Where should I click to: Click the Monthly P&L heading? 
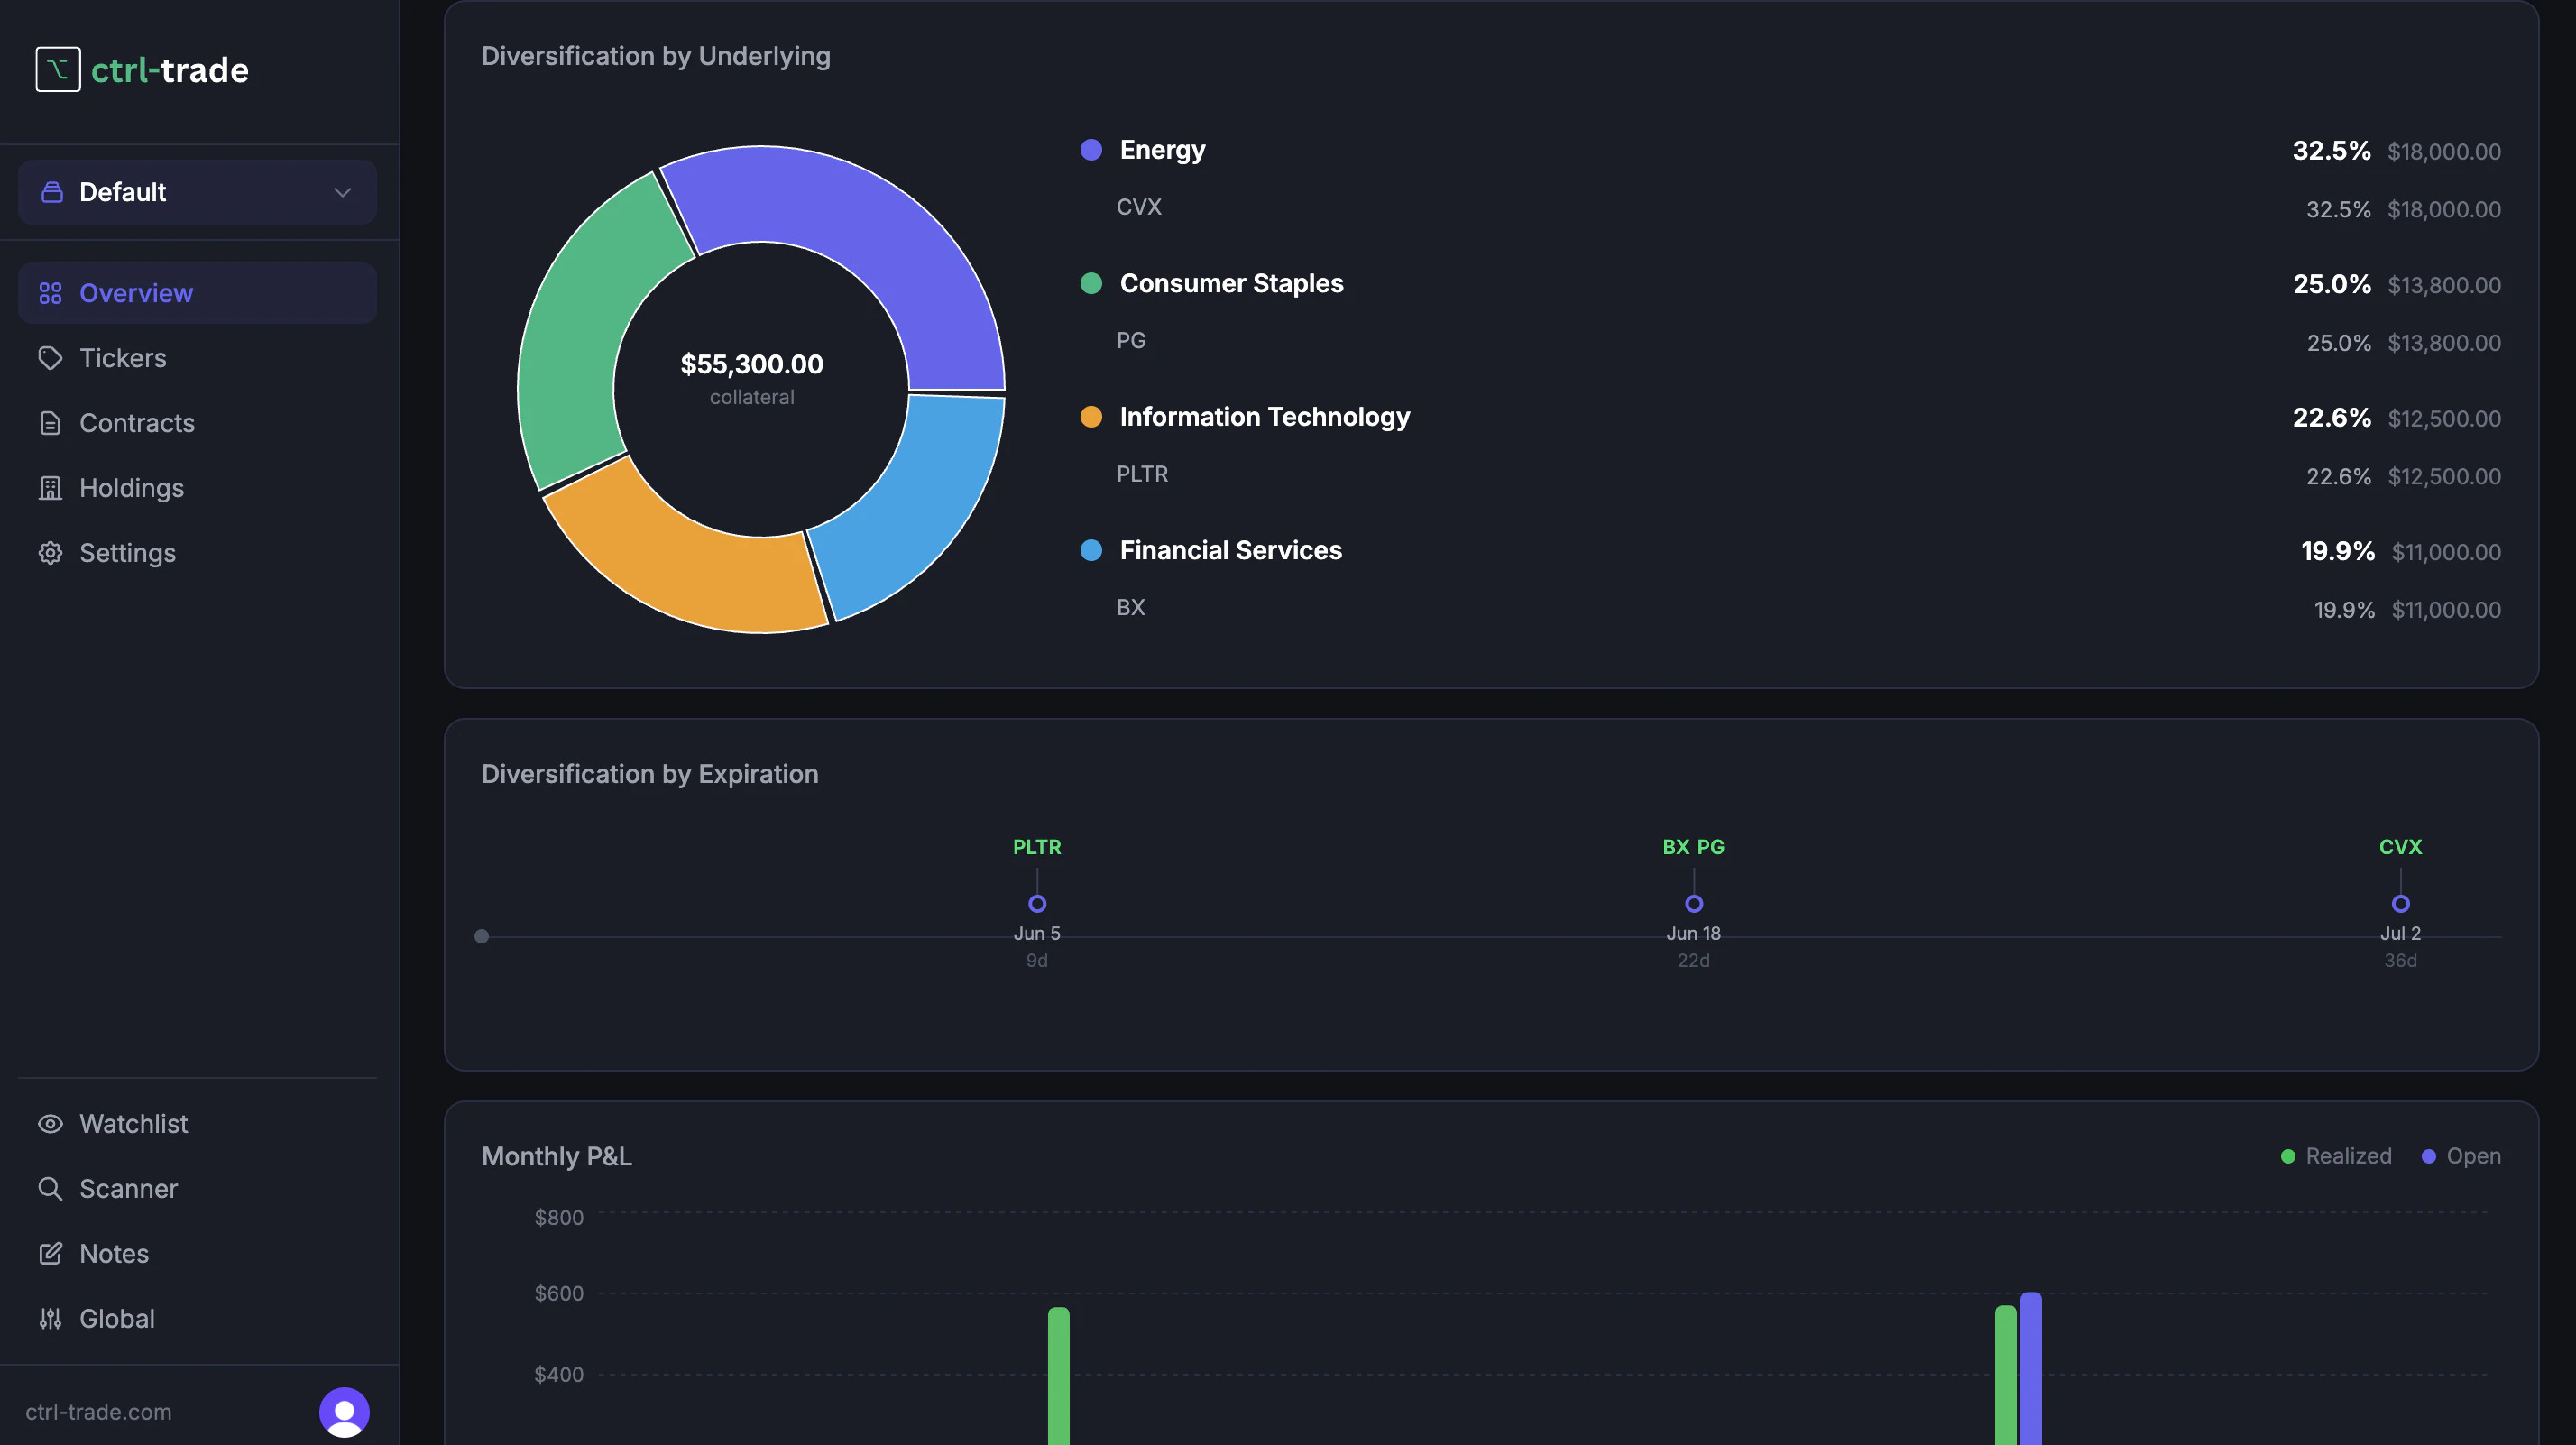pos(557,1157)
